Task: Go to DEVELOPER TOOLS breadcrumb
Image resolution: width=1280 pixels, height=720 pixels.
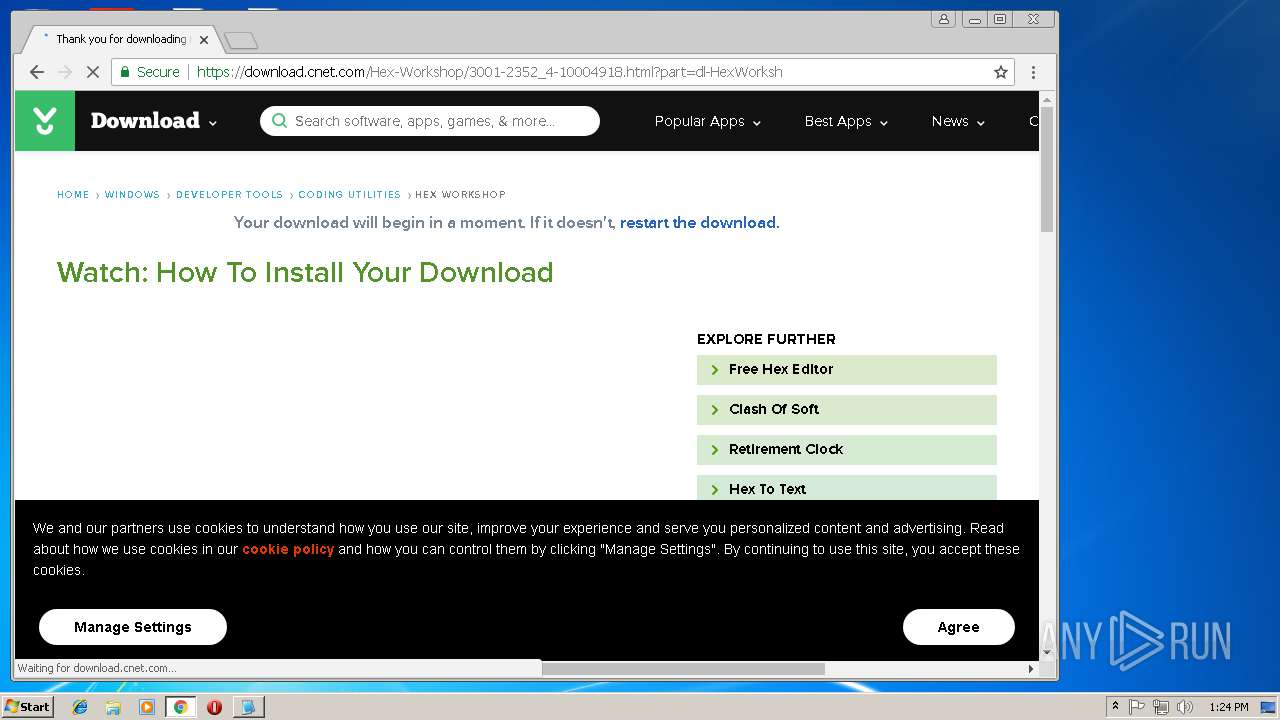Action: (x=229, y=195)
